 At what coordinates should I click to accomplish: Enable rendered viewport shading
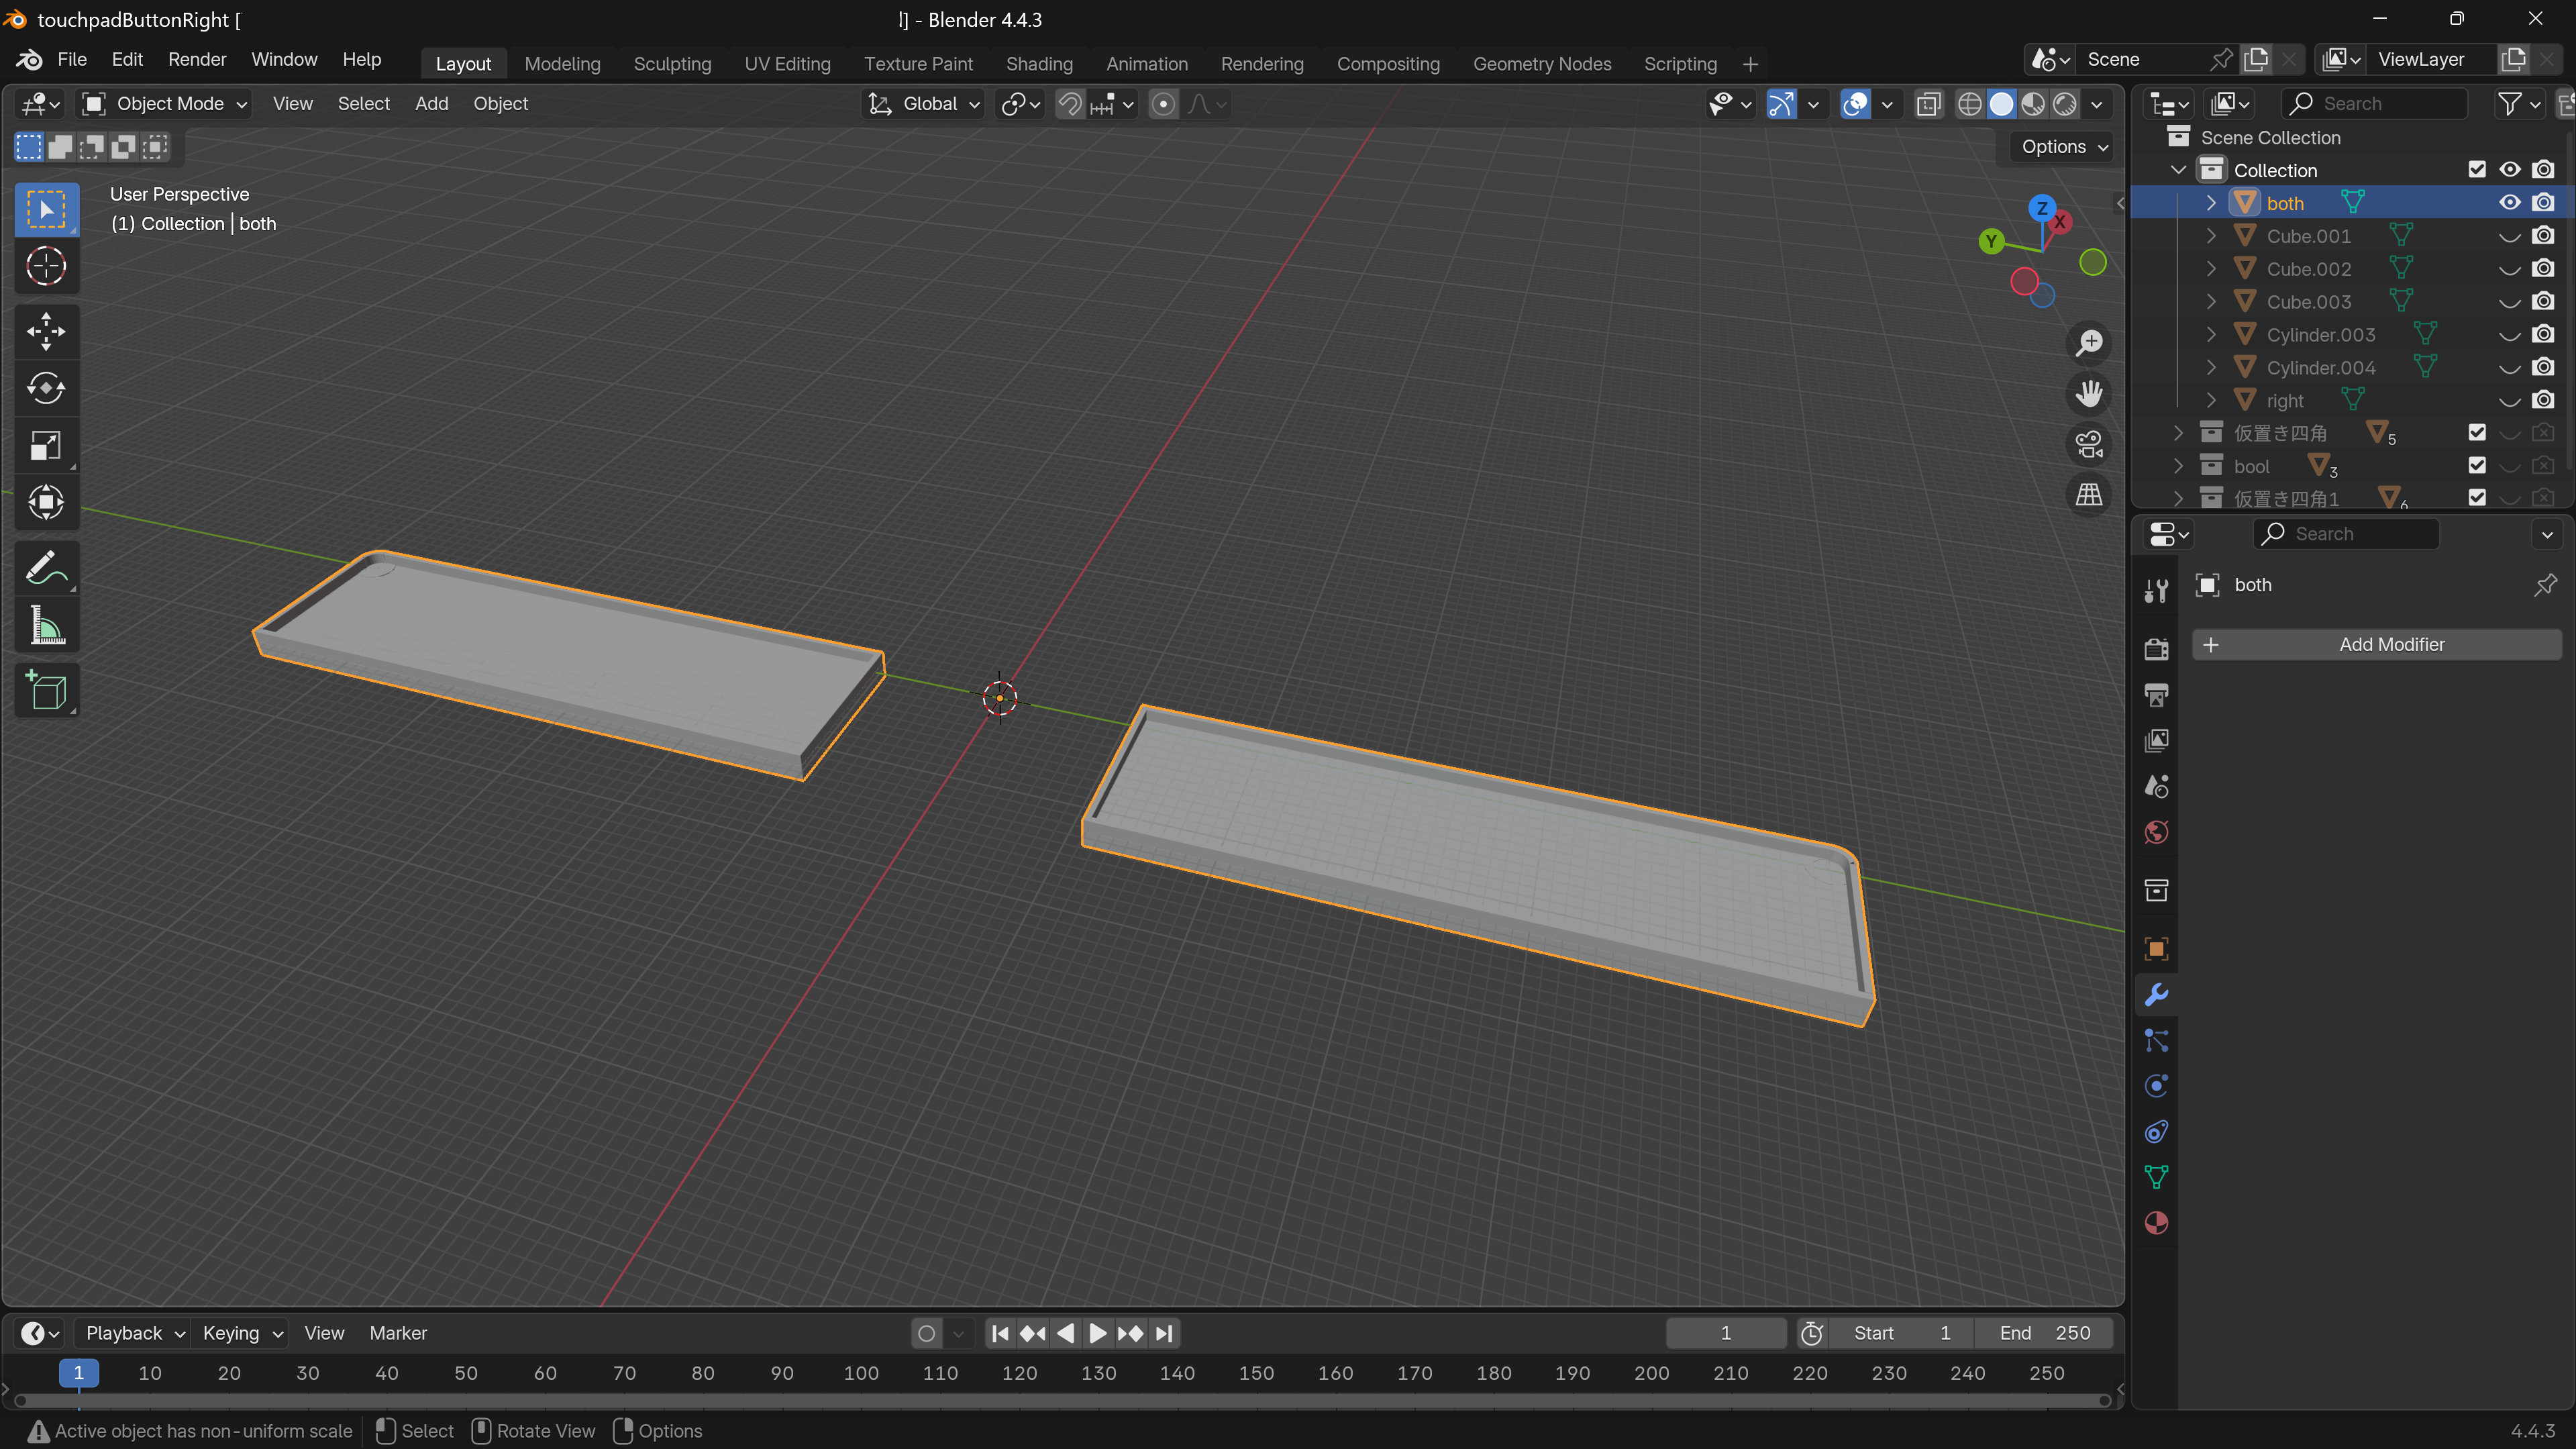click(2065, 104)
